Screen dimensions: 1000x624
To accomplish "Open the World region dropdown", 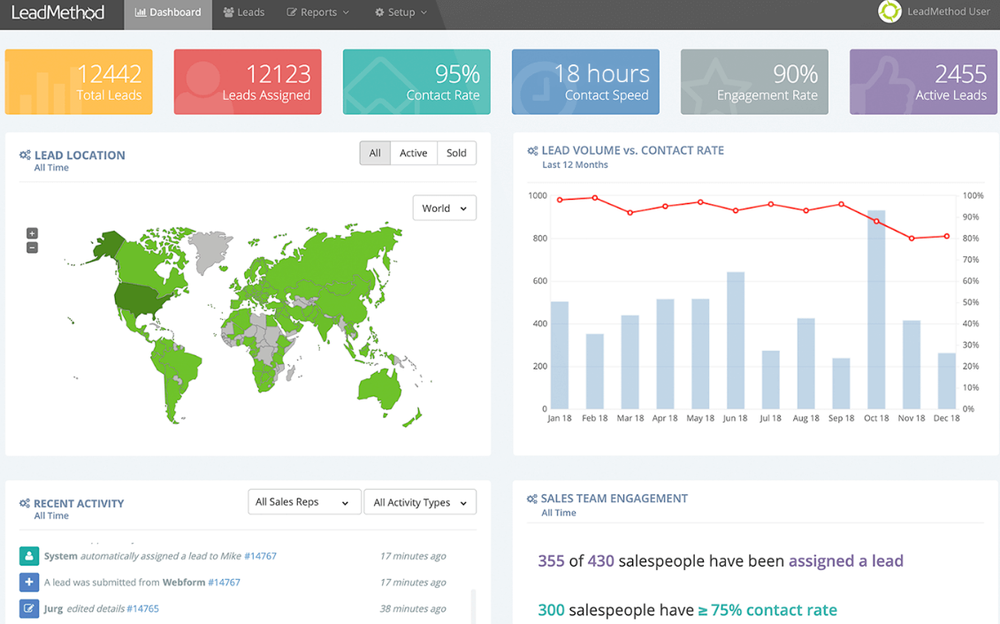I will (445, 208).
